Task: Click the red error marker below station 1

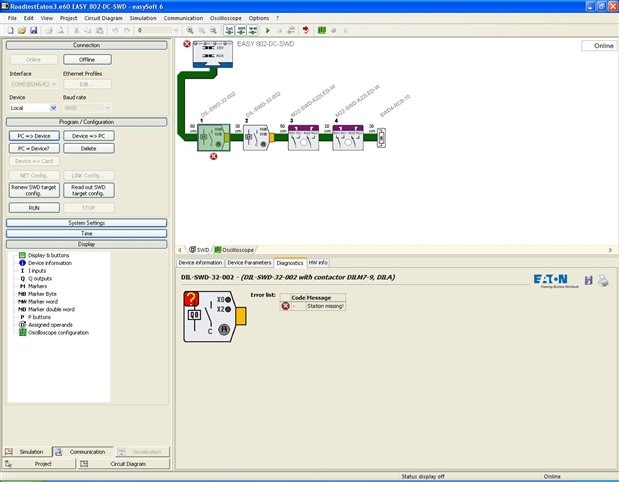Action: (214, 156)
